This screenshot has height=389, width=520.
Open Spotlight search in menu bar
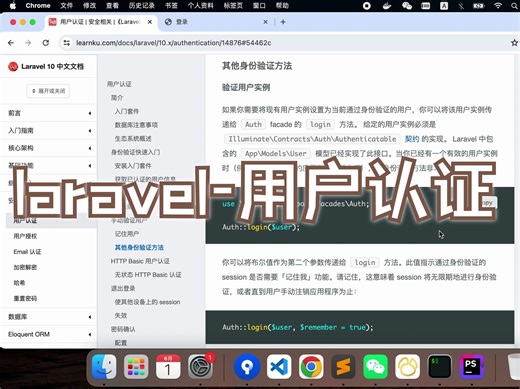coord(515,5)
